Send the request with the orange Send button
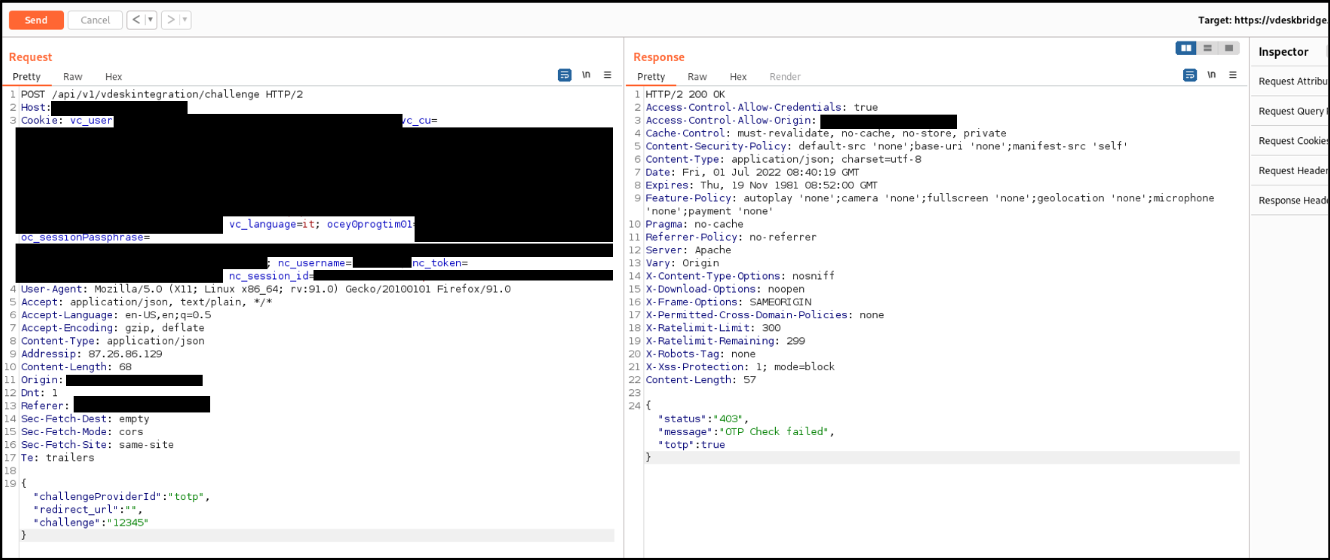Viewport: 1330px width, 560px height. point(36,20)
